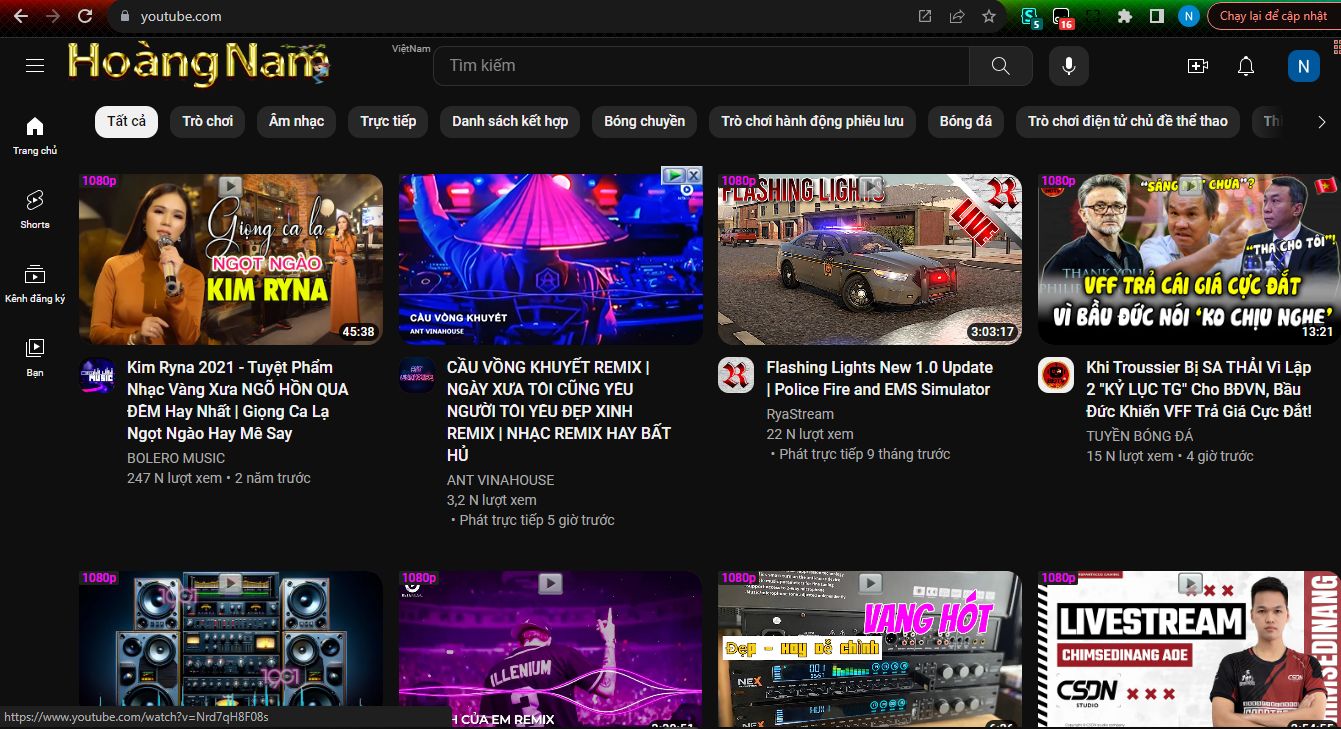This screenshot has height=729, width=1341.
Task: Open Kim Ryna video thumbnail
Action: click(x=231, y=260)
